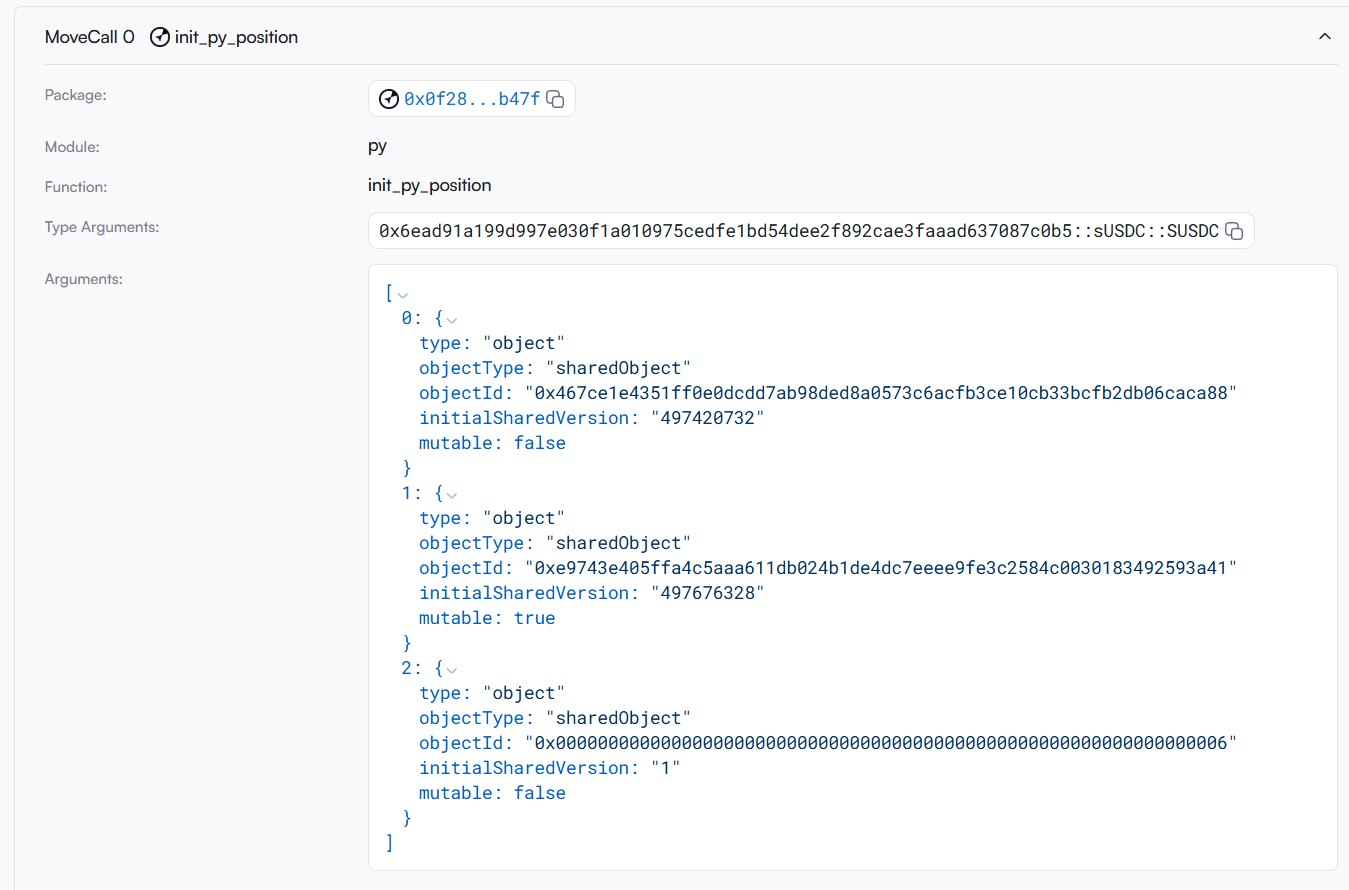This screenshot has height=890, width=1349.
Task: Copy the sUSDC type argument string
Action: coord(1235,231)
